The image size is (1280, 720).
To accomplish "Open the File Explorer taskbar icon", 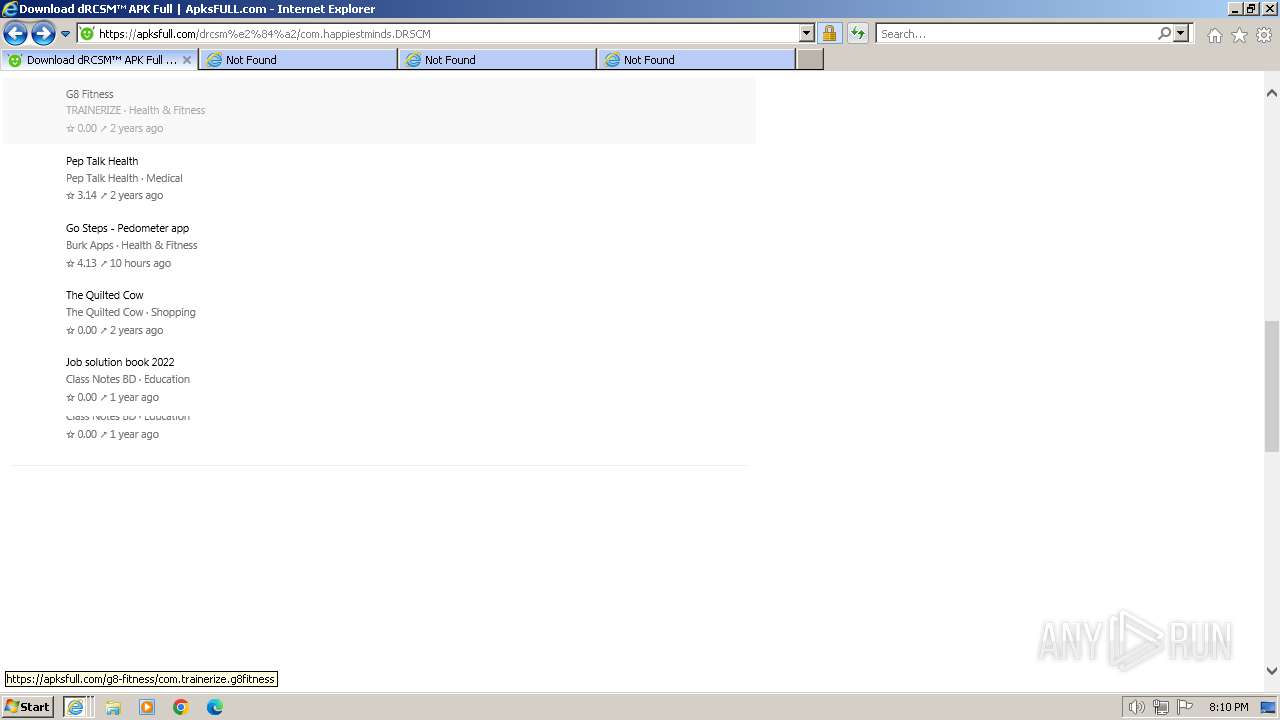I will [113, 707].
